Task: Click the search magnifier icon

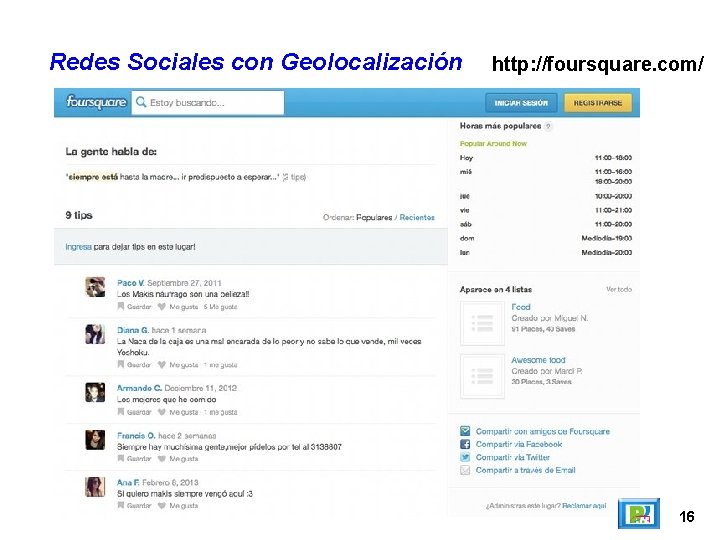Action: pyautogui.click(x=141, y=102)
